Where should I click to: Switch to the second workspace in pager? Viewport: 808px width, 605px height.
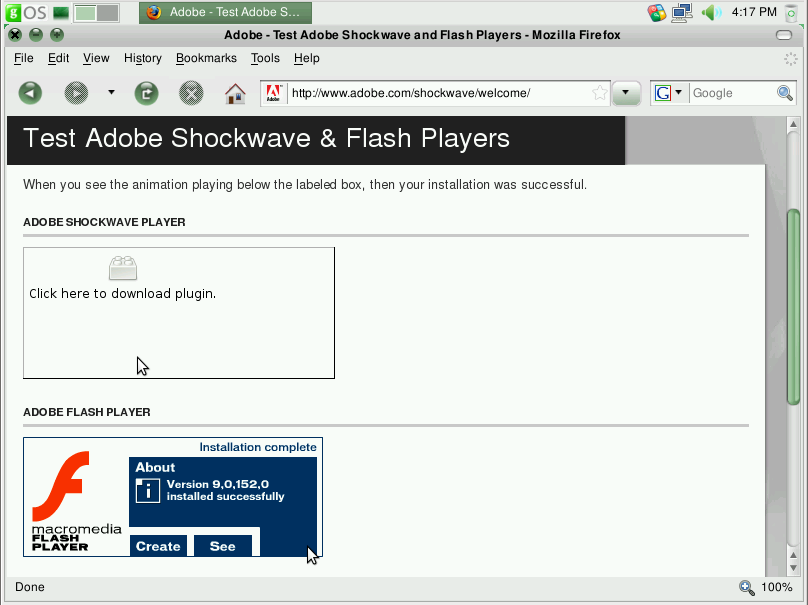[108, 13]
